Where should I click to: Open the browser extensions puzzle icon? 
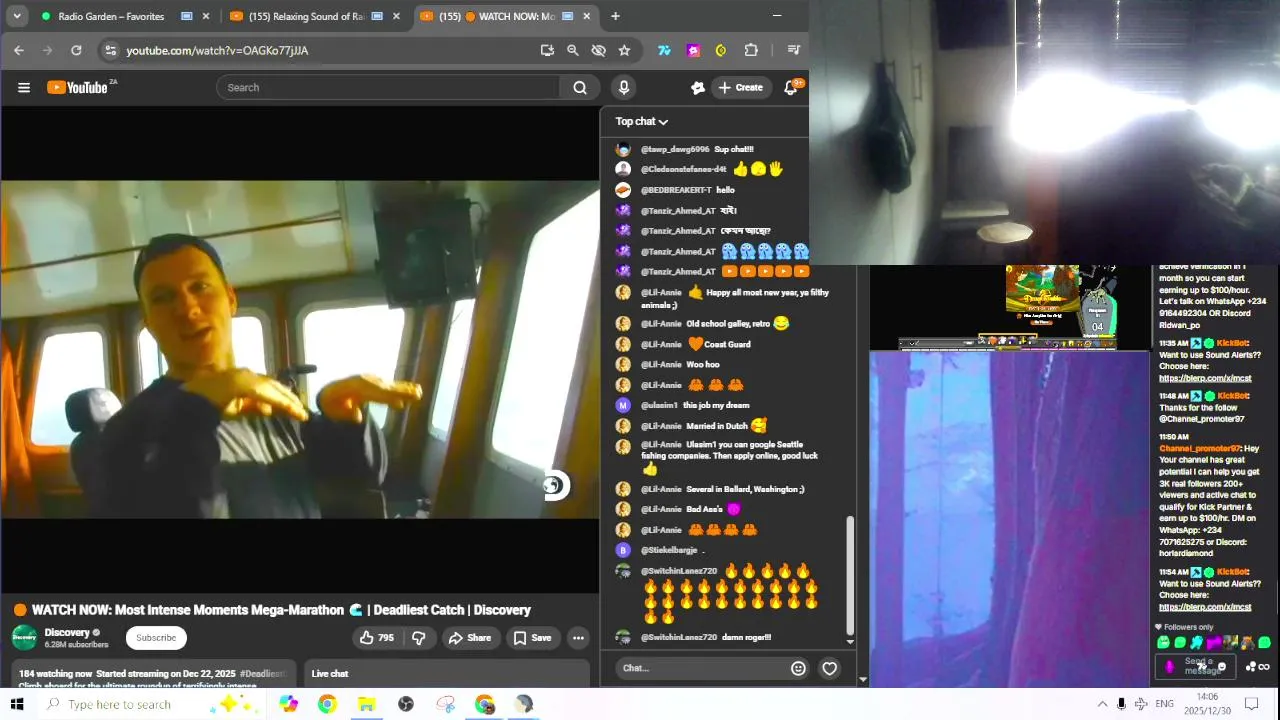pyautogui.click(x=751, y=50)
